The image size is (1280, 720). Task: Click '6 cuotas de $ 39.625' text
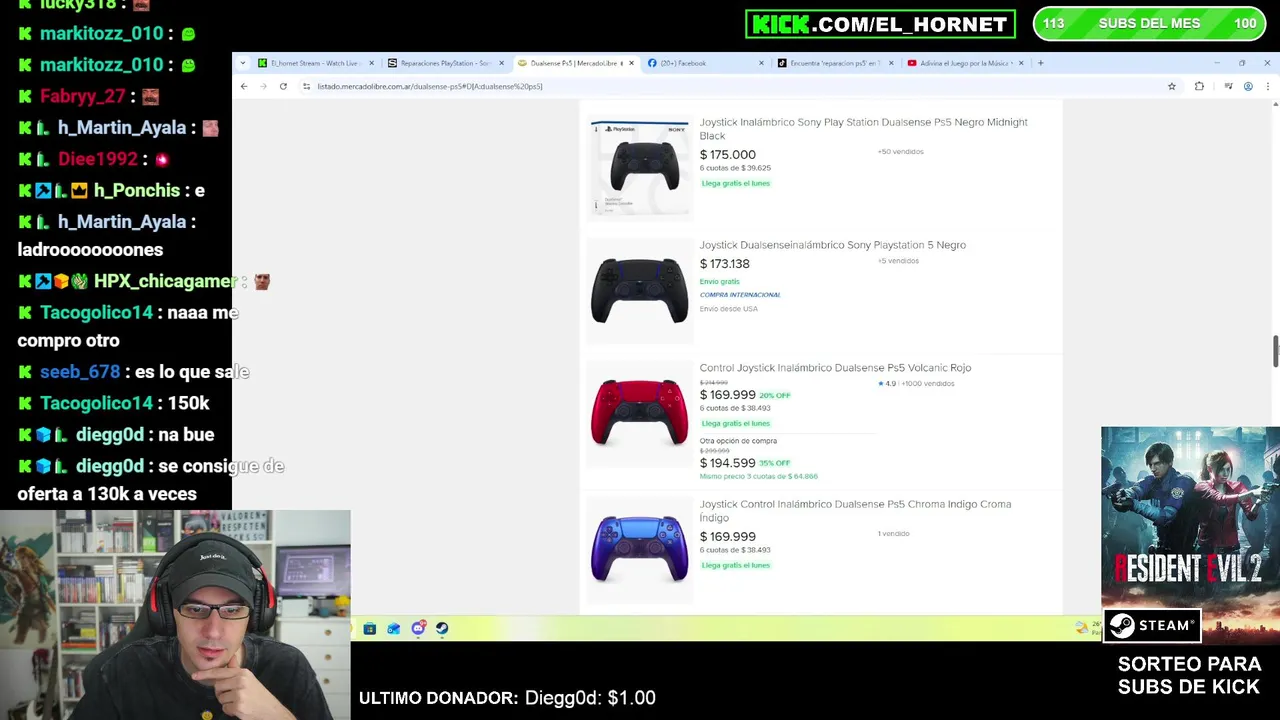pyautogui.click(x=735, y=168)
